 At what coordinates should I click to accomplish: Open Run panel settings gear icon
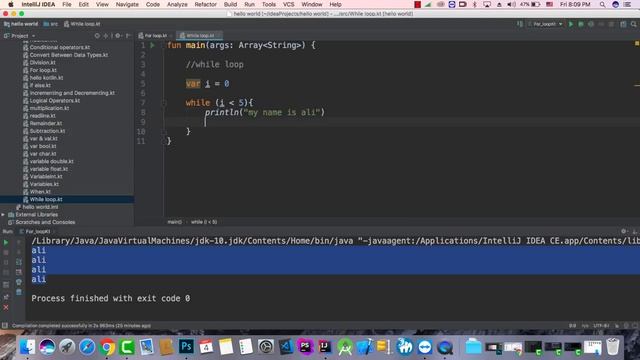pos(623,231)
